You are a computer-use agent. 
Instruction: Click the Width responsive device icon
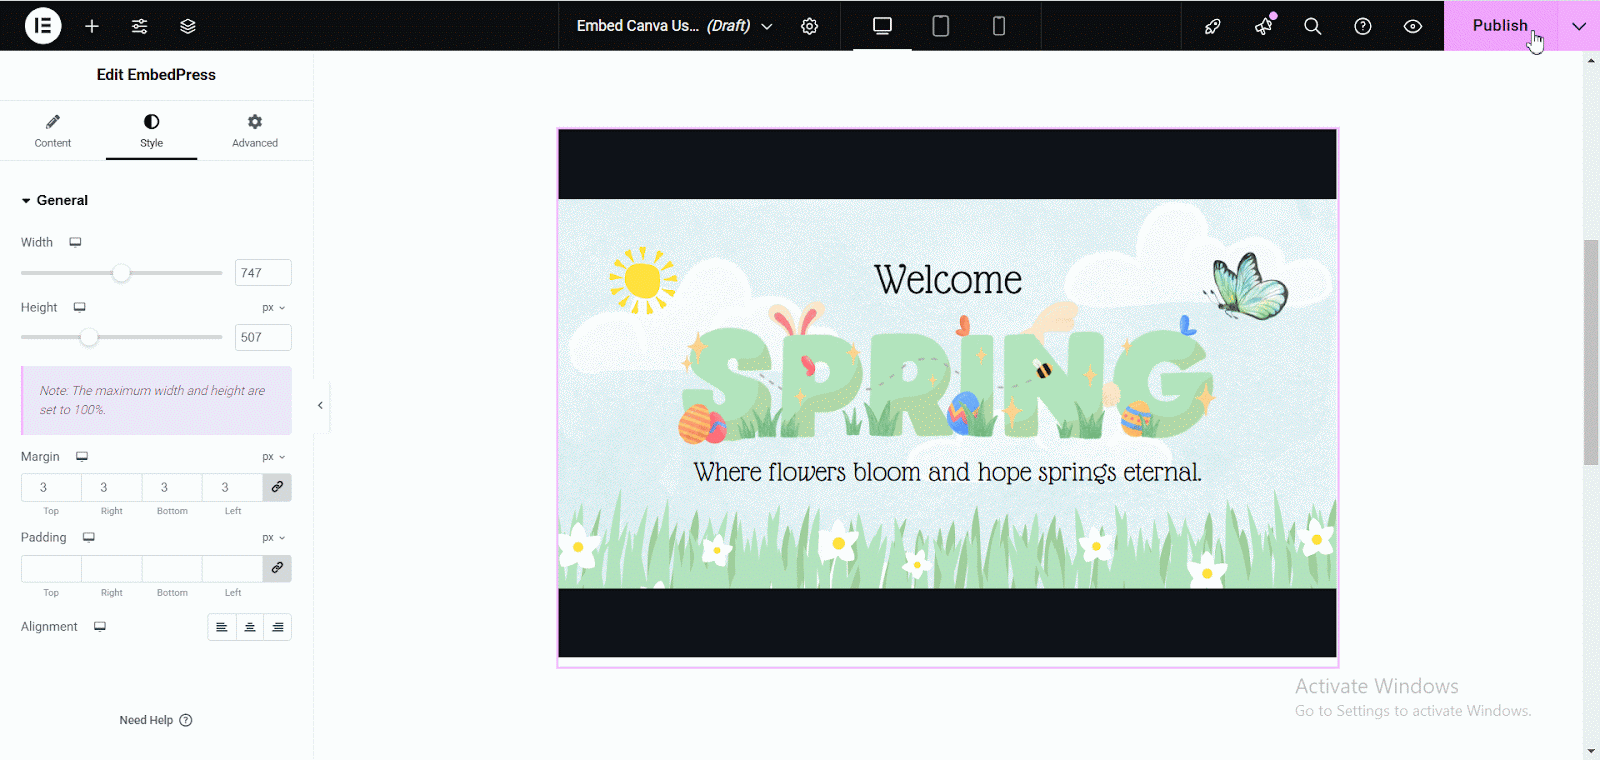75,242
